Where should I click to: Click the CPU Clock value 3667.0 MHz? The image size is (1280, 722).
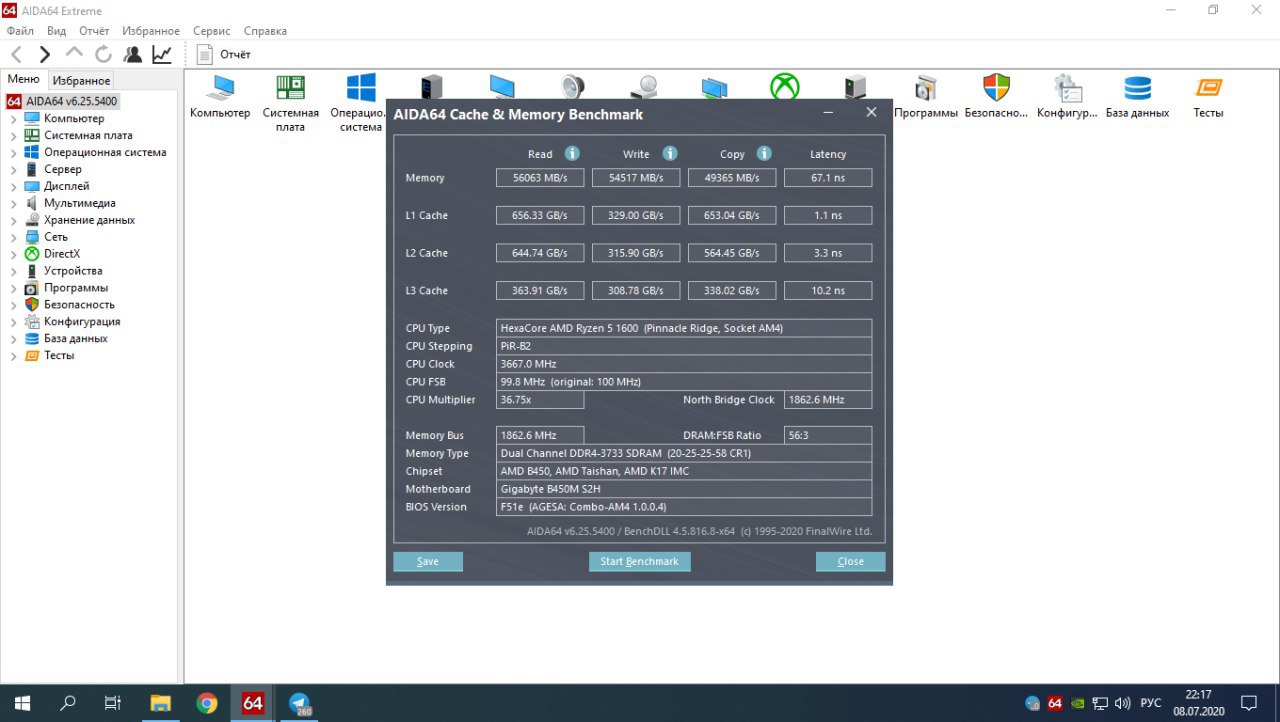[x=684, y=364]
